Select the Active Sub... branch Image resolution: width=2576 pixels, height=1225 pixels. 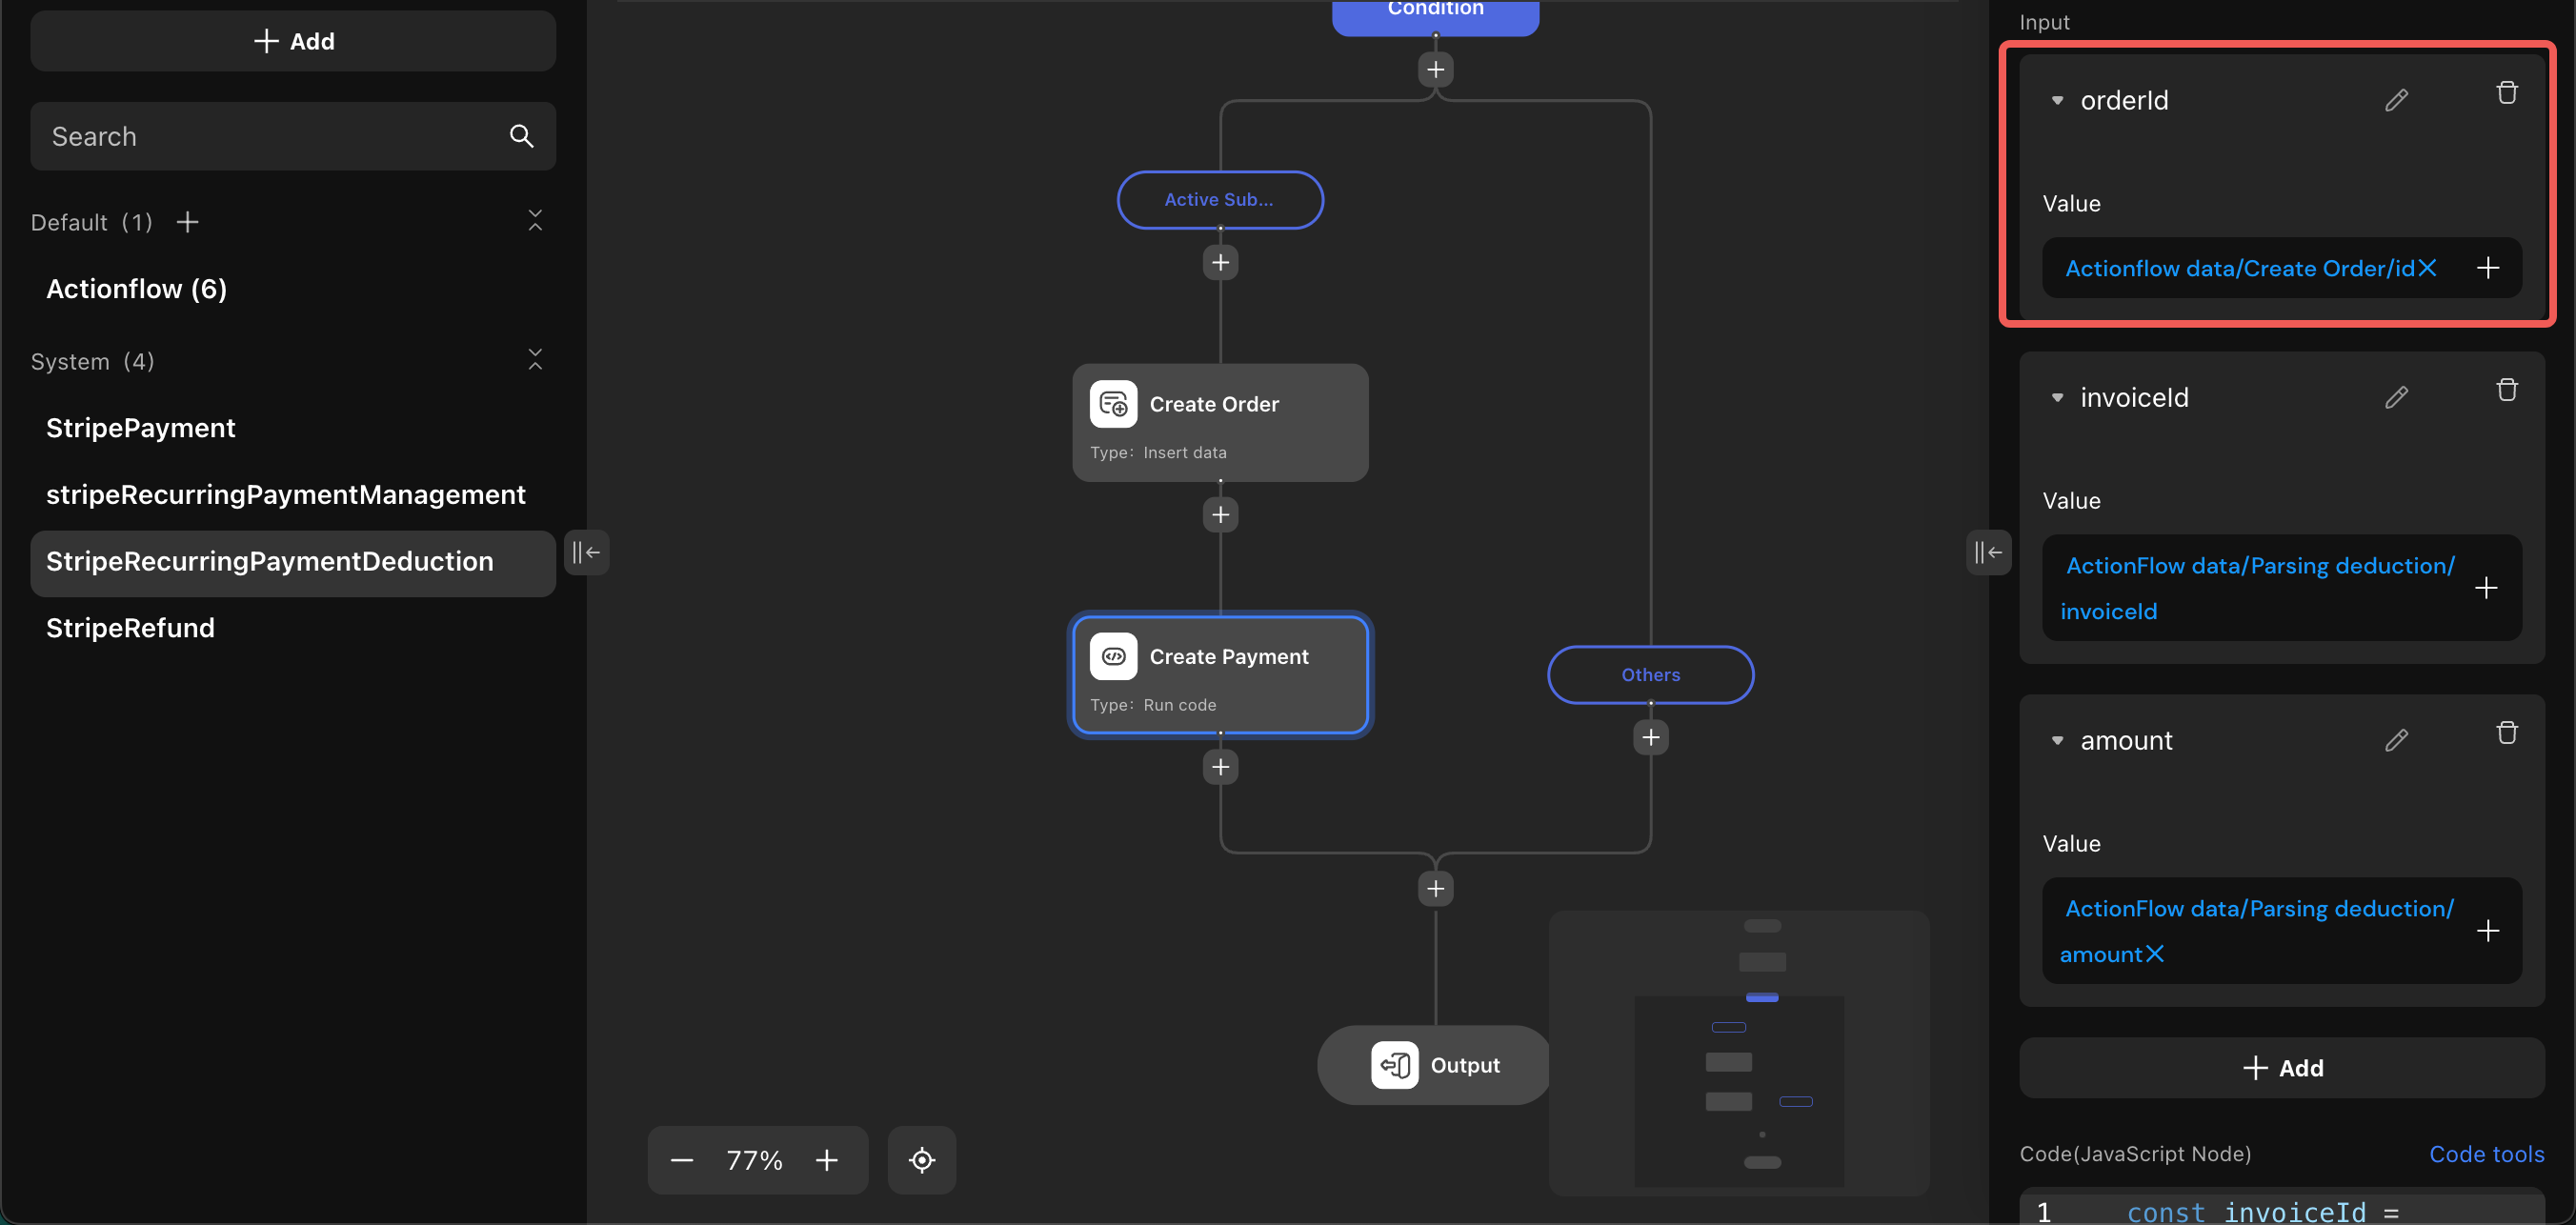click(1220, 200)
